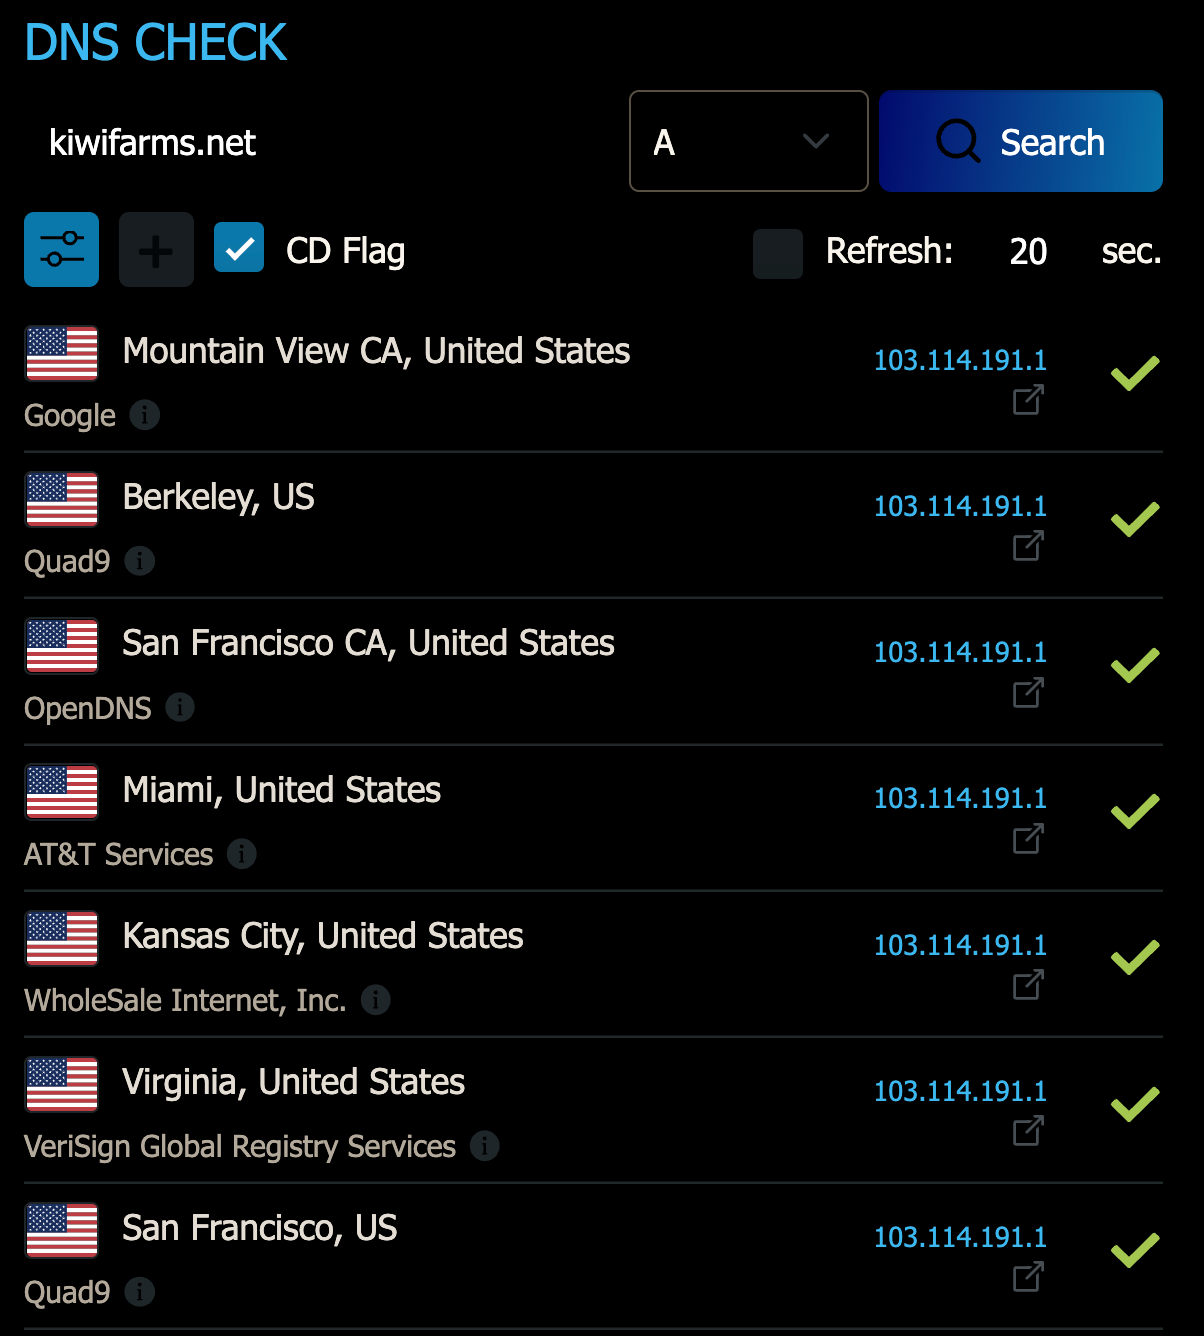Click the Google provider label
This screenshot has width=1204, height=1336.
[x=70, y=415]
